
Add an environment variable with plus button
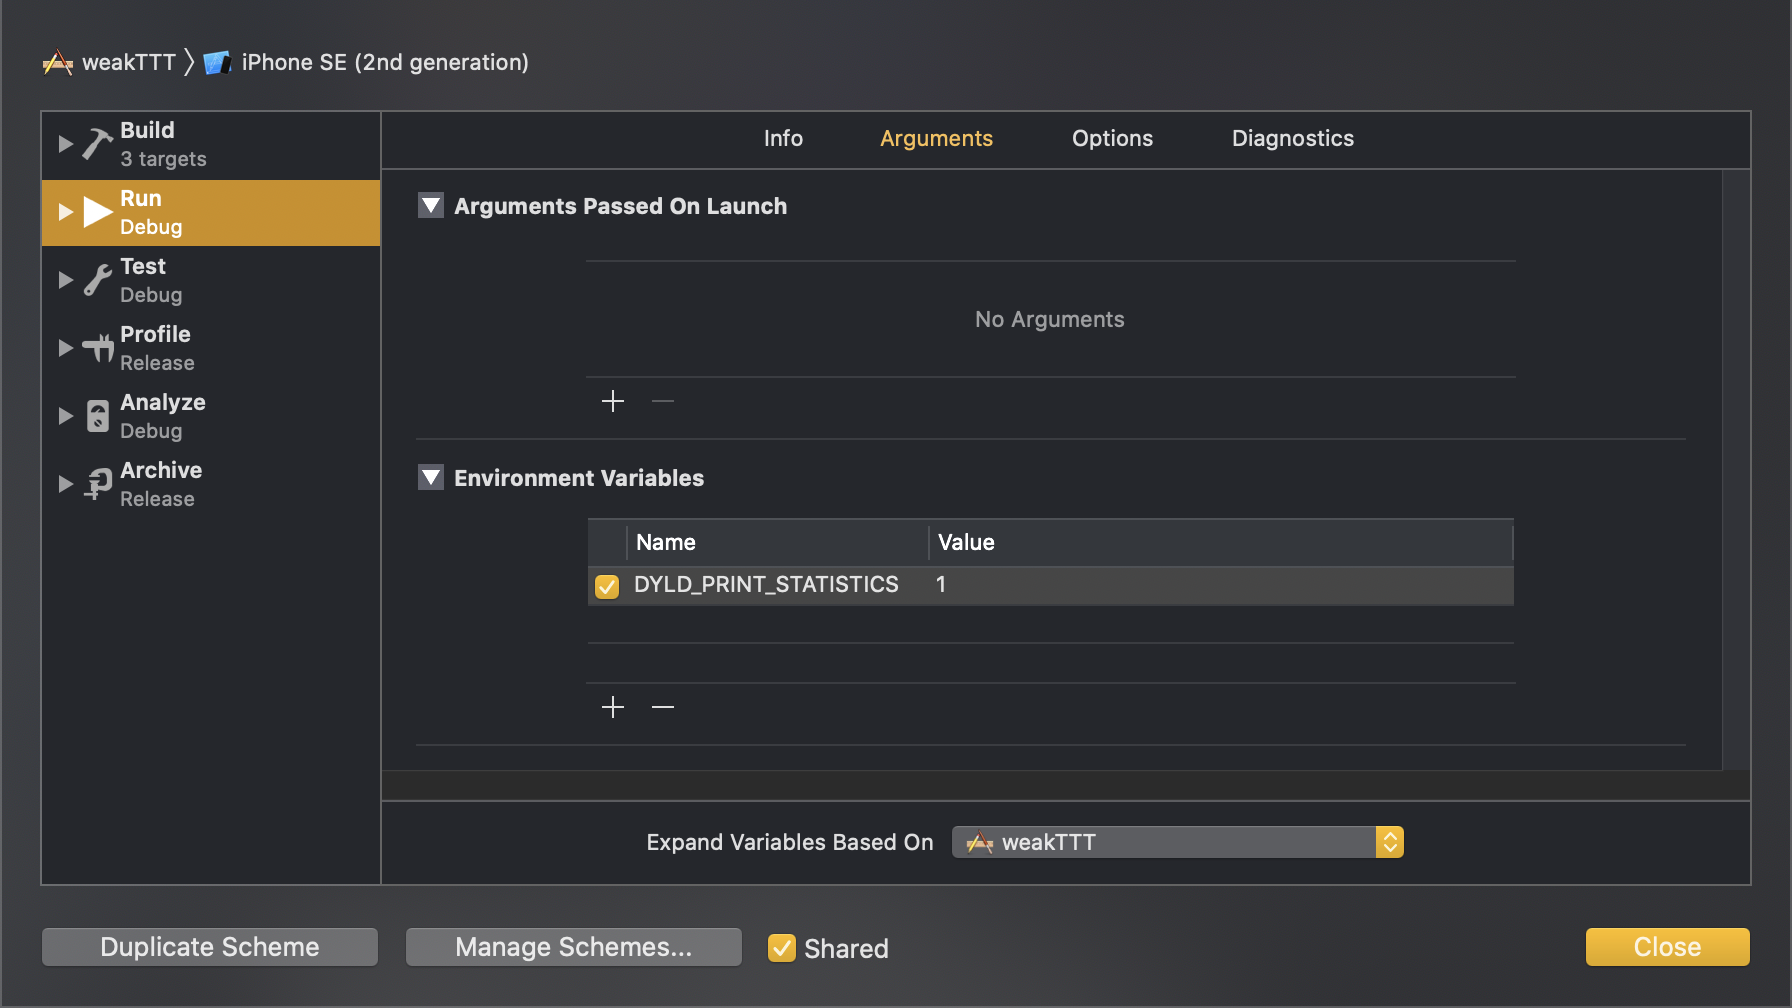point(613,707)
